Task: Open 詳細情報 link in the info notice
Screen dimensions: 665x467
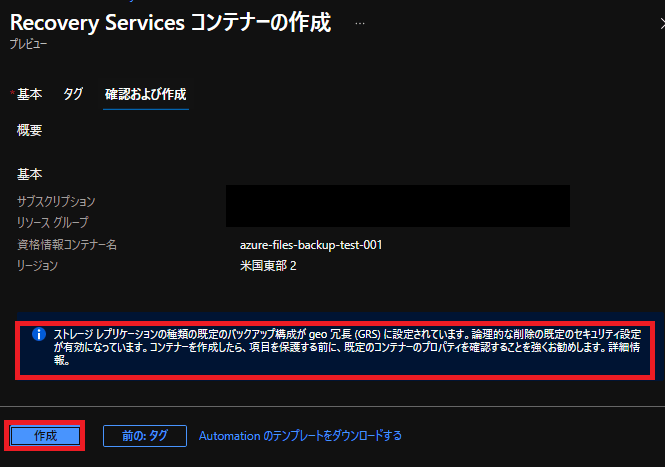Action: [x=624, y=347]
